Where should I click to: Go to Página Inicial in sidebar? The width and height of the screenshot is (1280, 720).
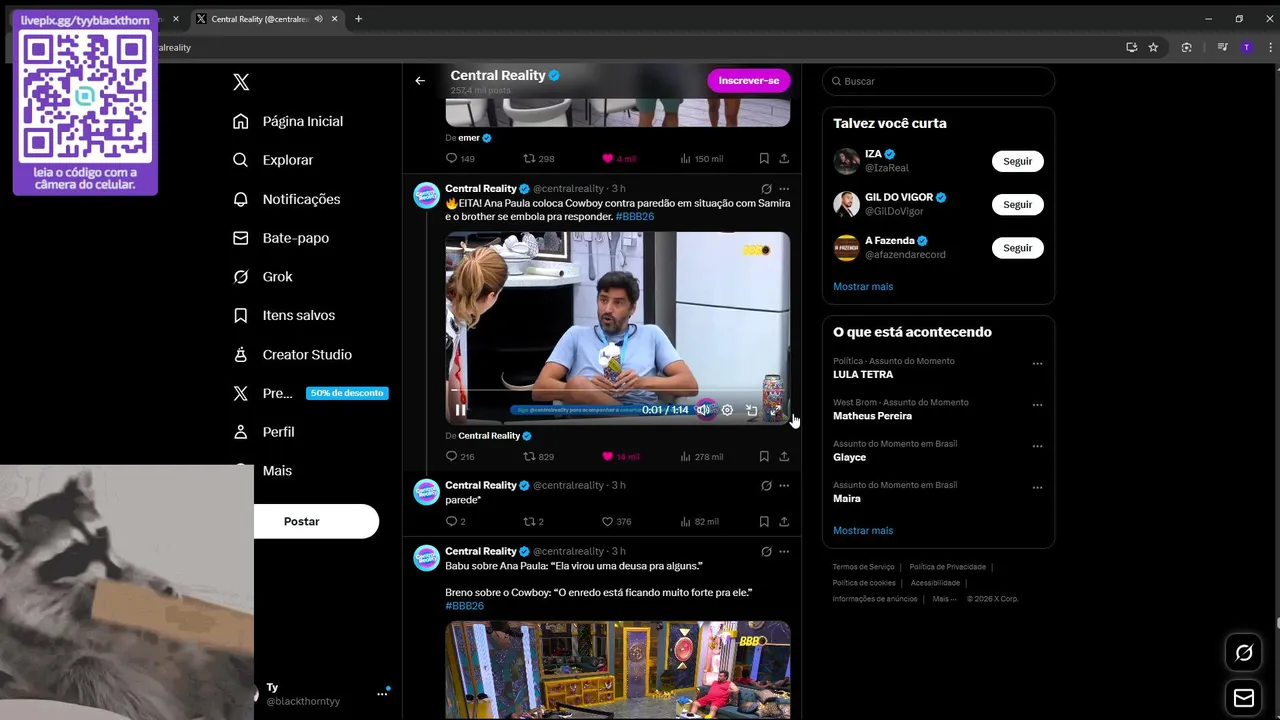pyautogui.click(x=288, y=121)
